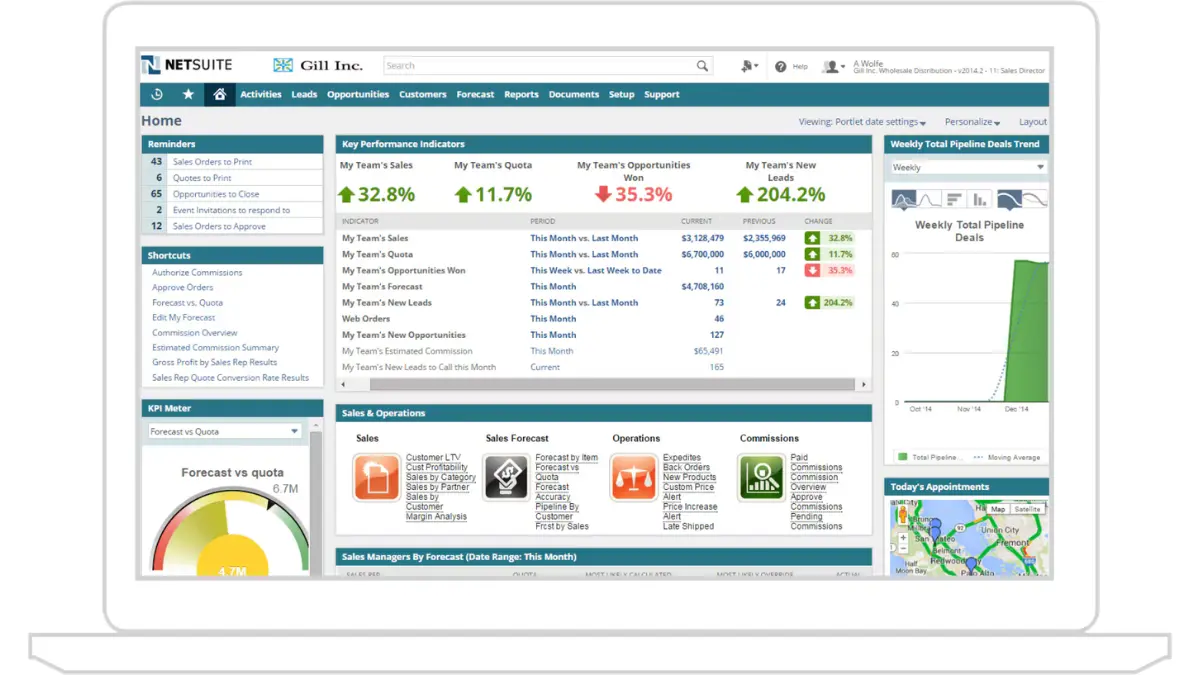Open the Commissions panel icon
Image resolution: width=1200 pixels, height=675 pixels.
pyautogui.click(x=763, y=477)
